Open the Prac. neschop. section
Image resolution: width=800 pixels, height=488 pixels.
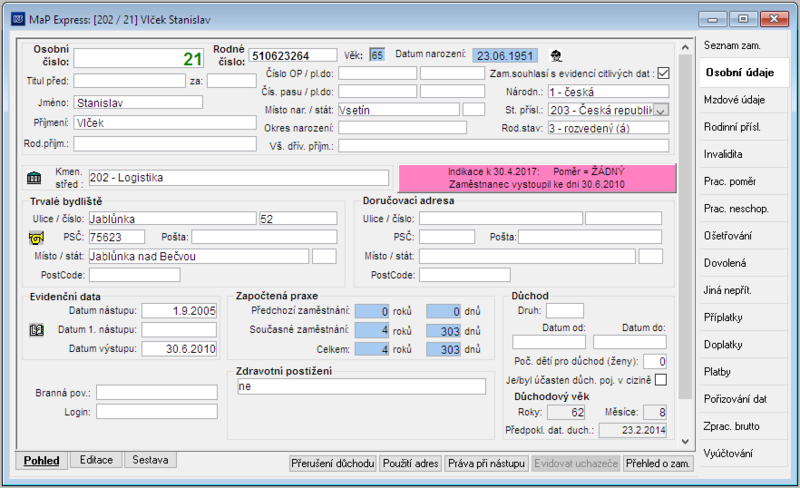pos(742,209)
